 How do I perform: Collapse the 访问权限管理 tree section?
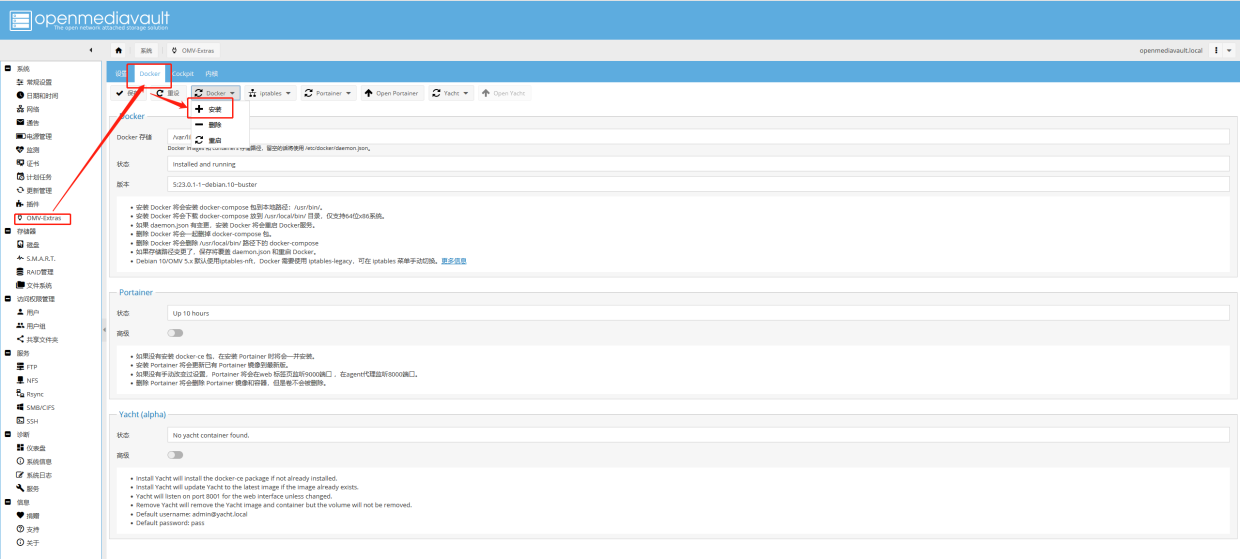click(8, 299)
